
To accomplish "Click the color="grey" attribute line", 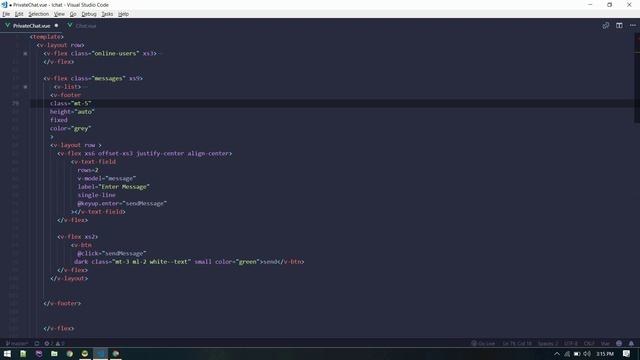I will pos(71,129).
